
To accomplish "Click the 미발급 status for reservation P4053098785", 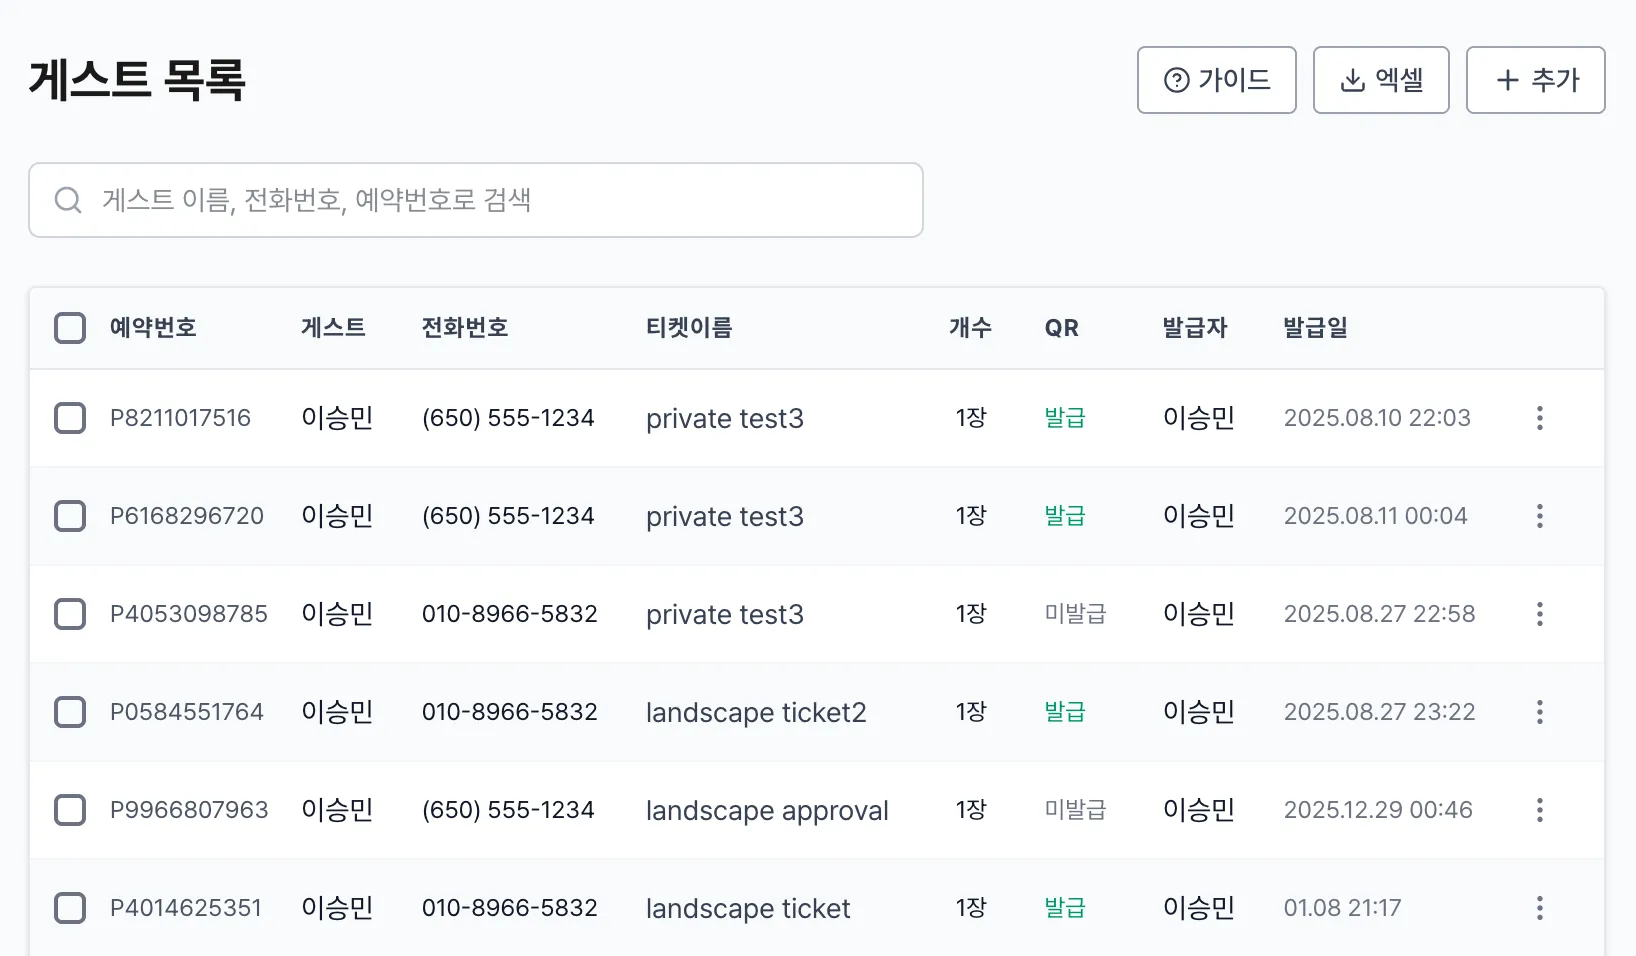I will (x=1074, y=614).
